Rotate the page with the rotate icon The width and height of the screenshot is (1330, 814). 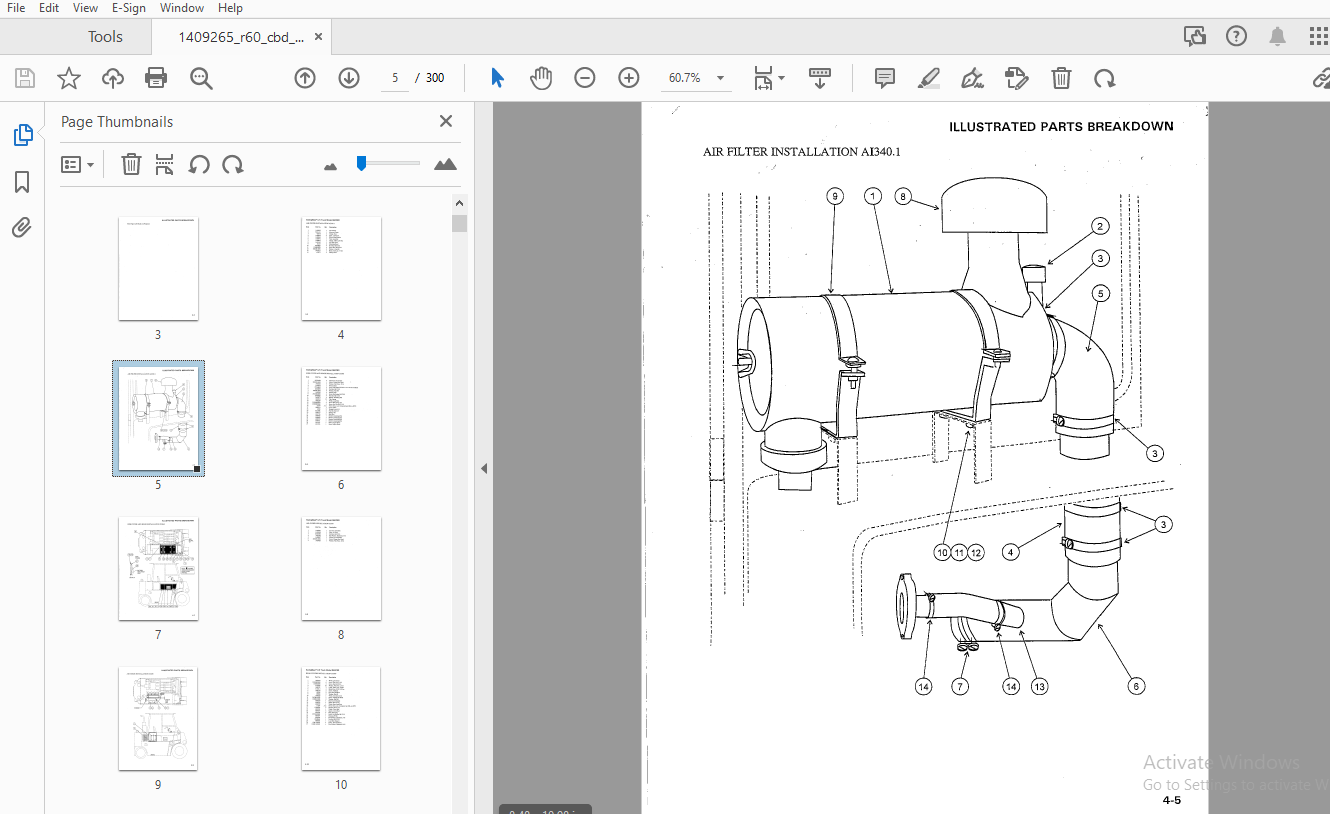[x=1105, y=78]
